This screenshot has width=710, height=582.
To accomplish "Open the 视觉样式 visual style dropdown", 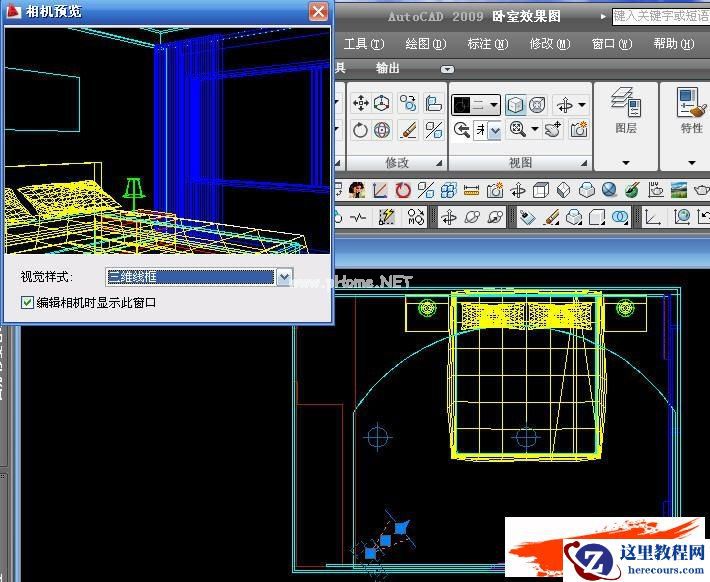I will pyautogui.click(x=284, y=277).
